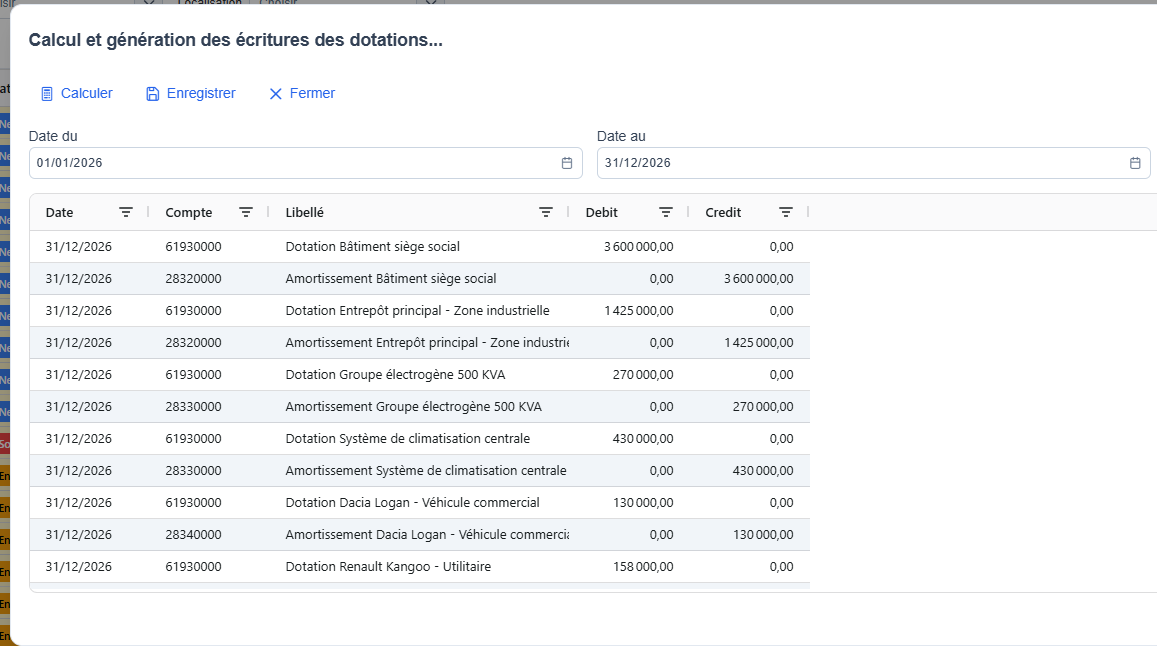Open calendar picker for Date du

(x=567, y=163)
